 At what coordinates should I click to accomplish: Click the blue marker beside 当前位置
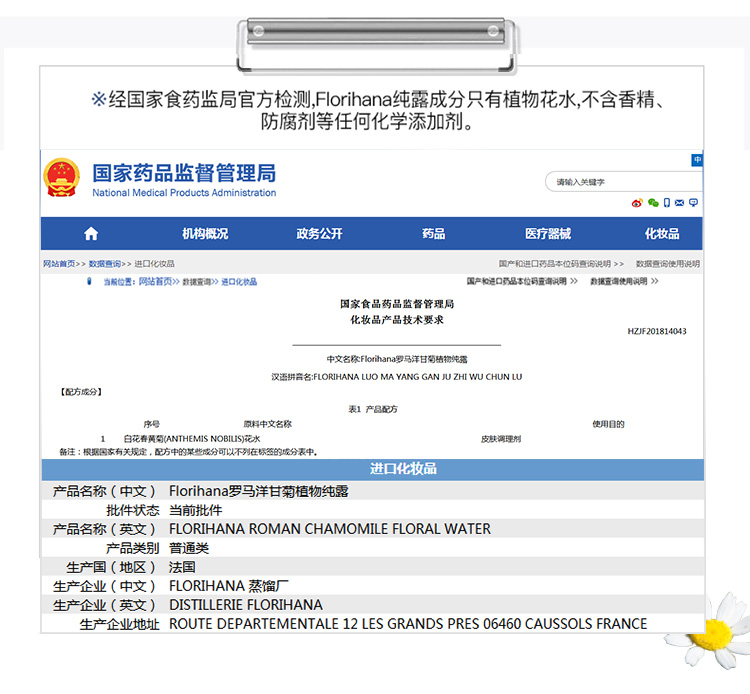(x=89, y=281)
